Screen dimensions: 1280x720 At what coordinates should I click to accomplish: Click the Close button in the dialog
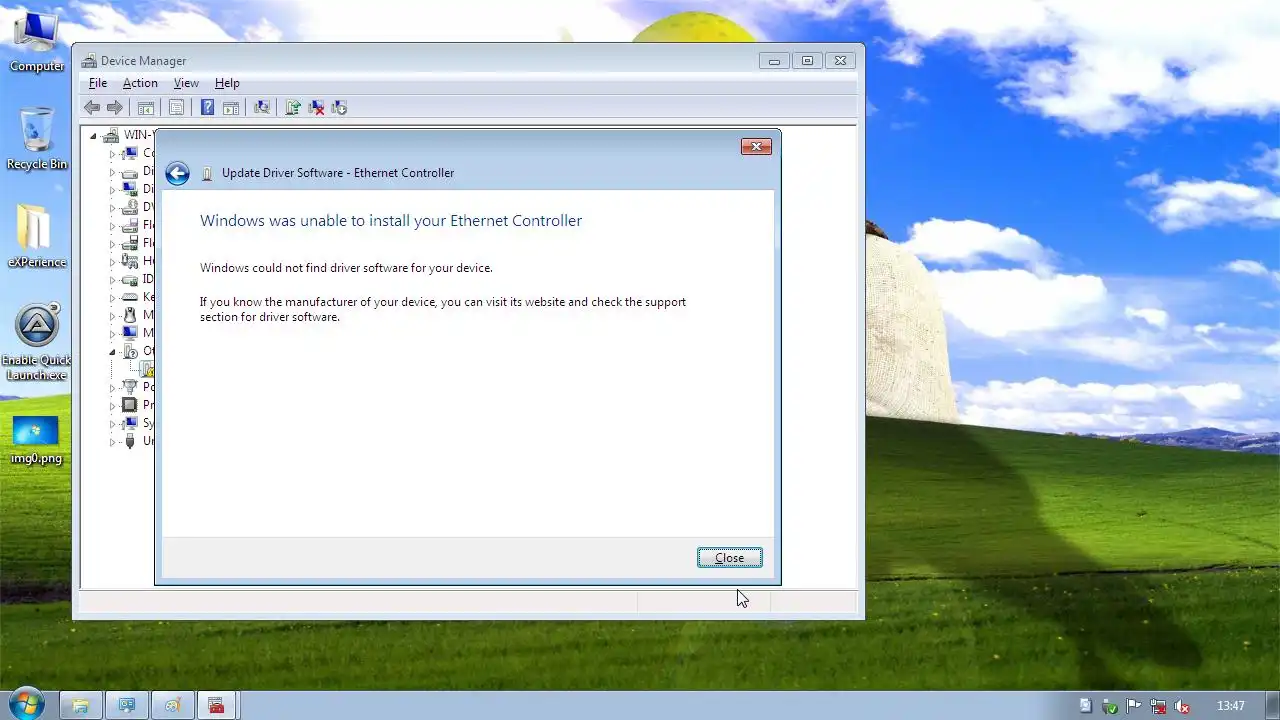click(x=730, y=558)
